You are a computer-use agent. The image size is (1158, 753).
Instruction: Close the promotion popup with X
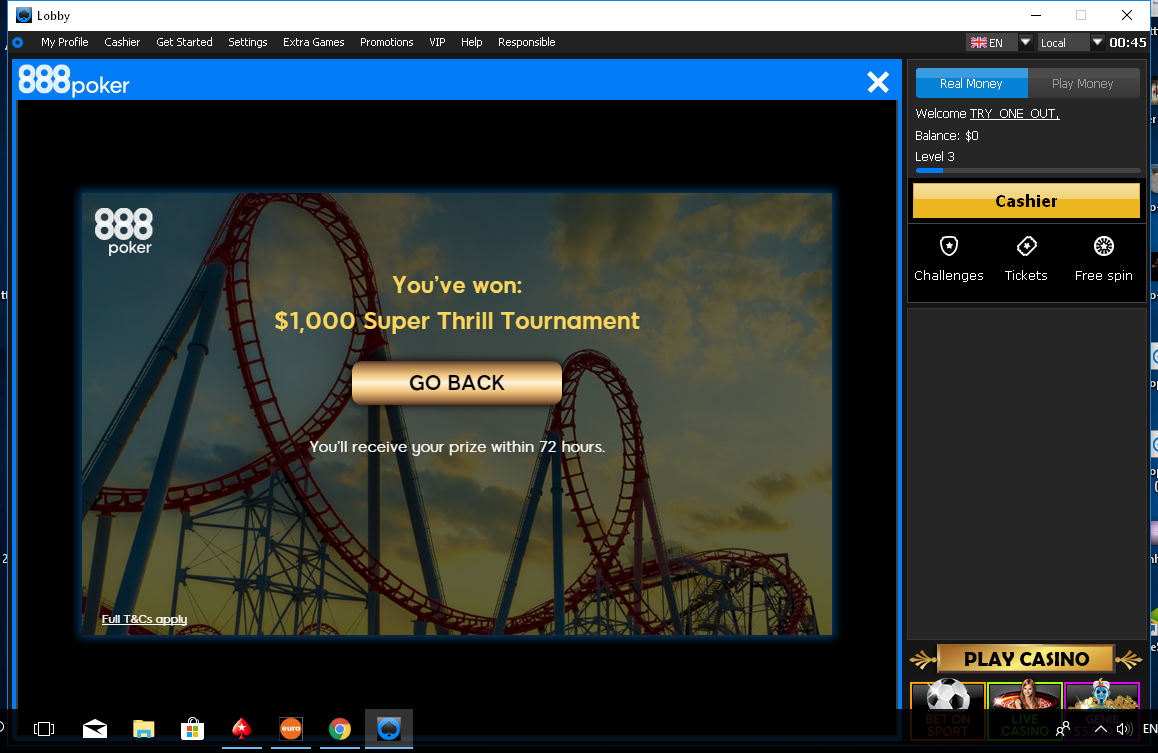[x=877, y=82]
